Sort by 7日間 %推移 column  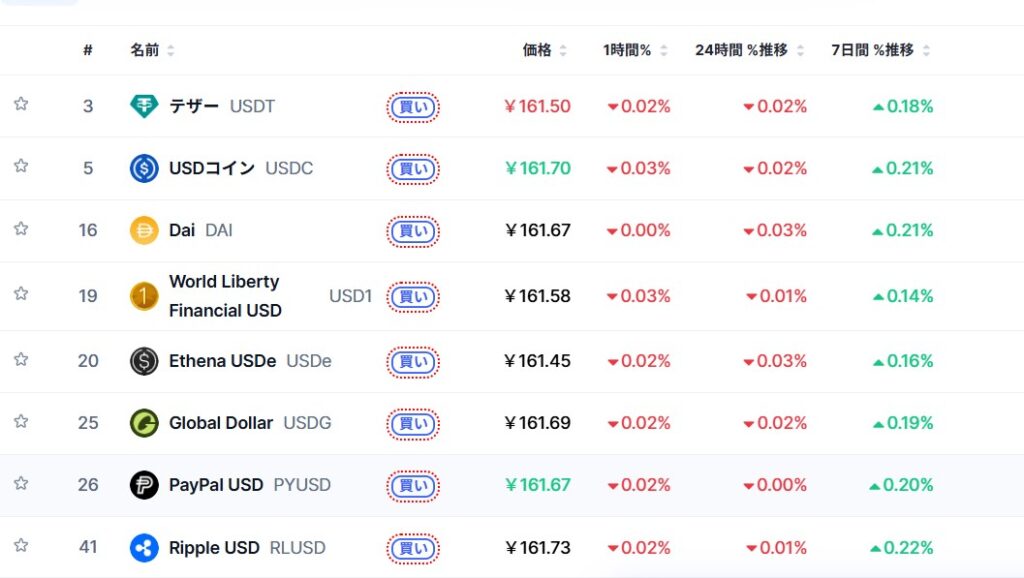(x=880, y=50)
